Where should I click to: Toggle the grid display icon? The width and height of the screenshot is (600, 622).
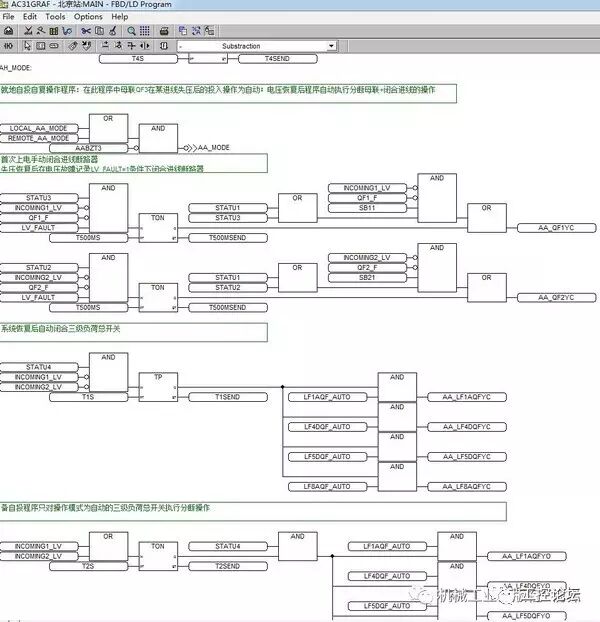(x=147, y=31)
